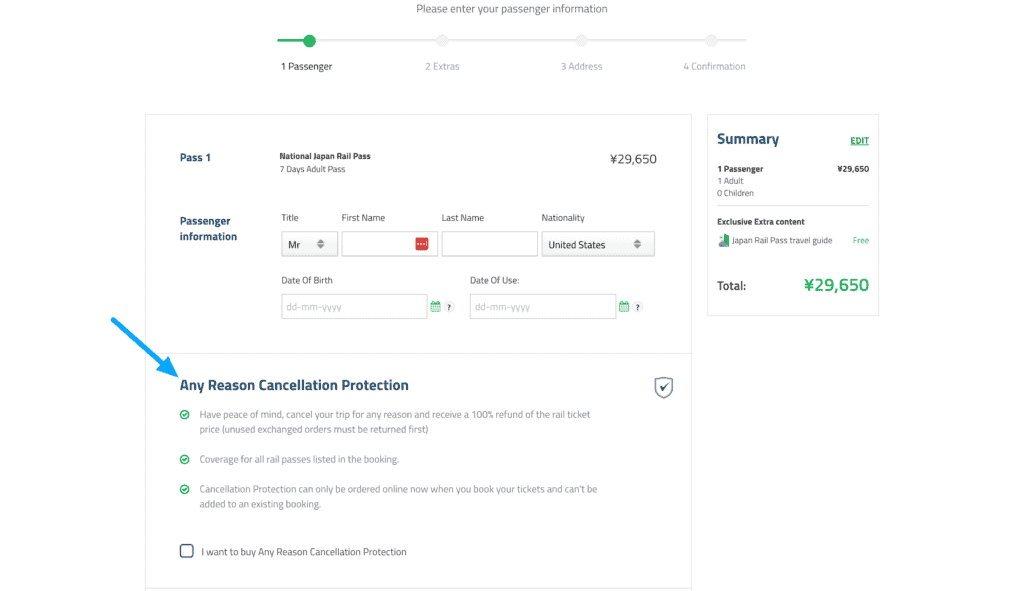Viewport: 1024px width, 591px height.
Task: Click the Japan Rail Pass travel guide icon
Action: coord(724,240)
